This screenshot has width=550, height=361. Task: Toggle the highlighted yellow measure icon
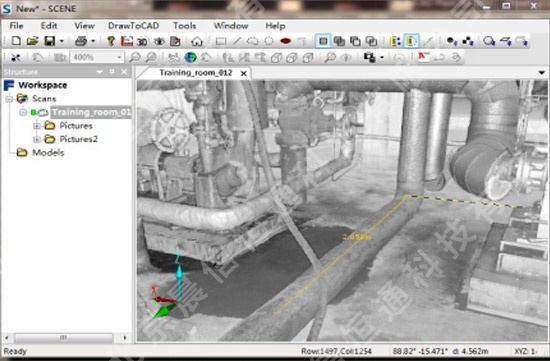tap(411, 41)
